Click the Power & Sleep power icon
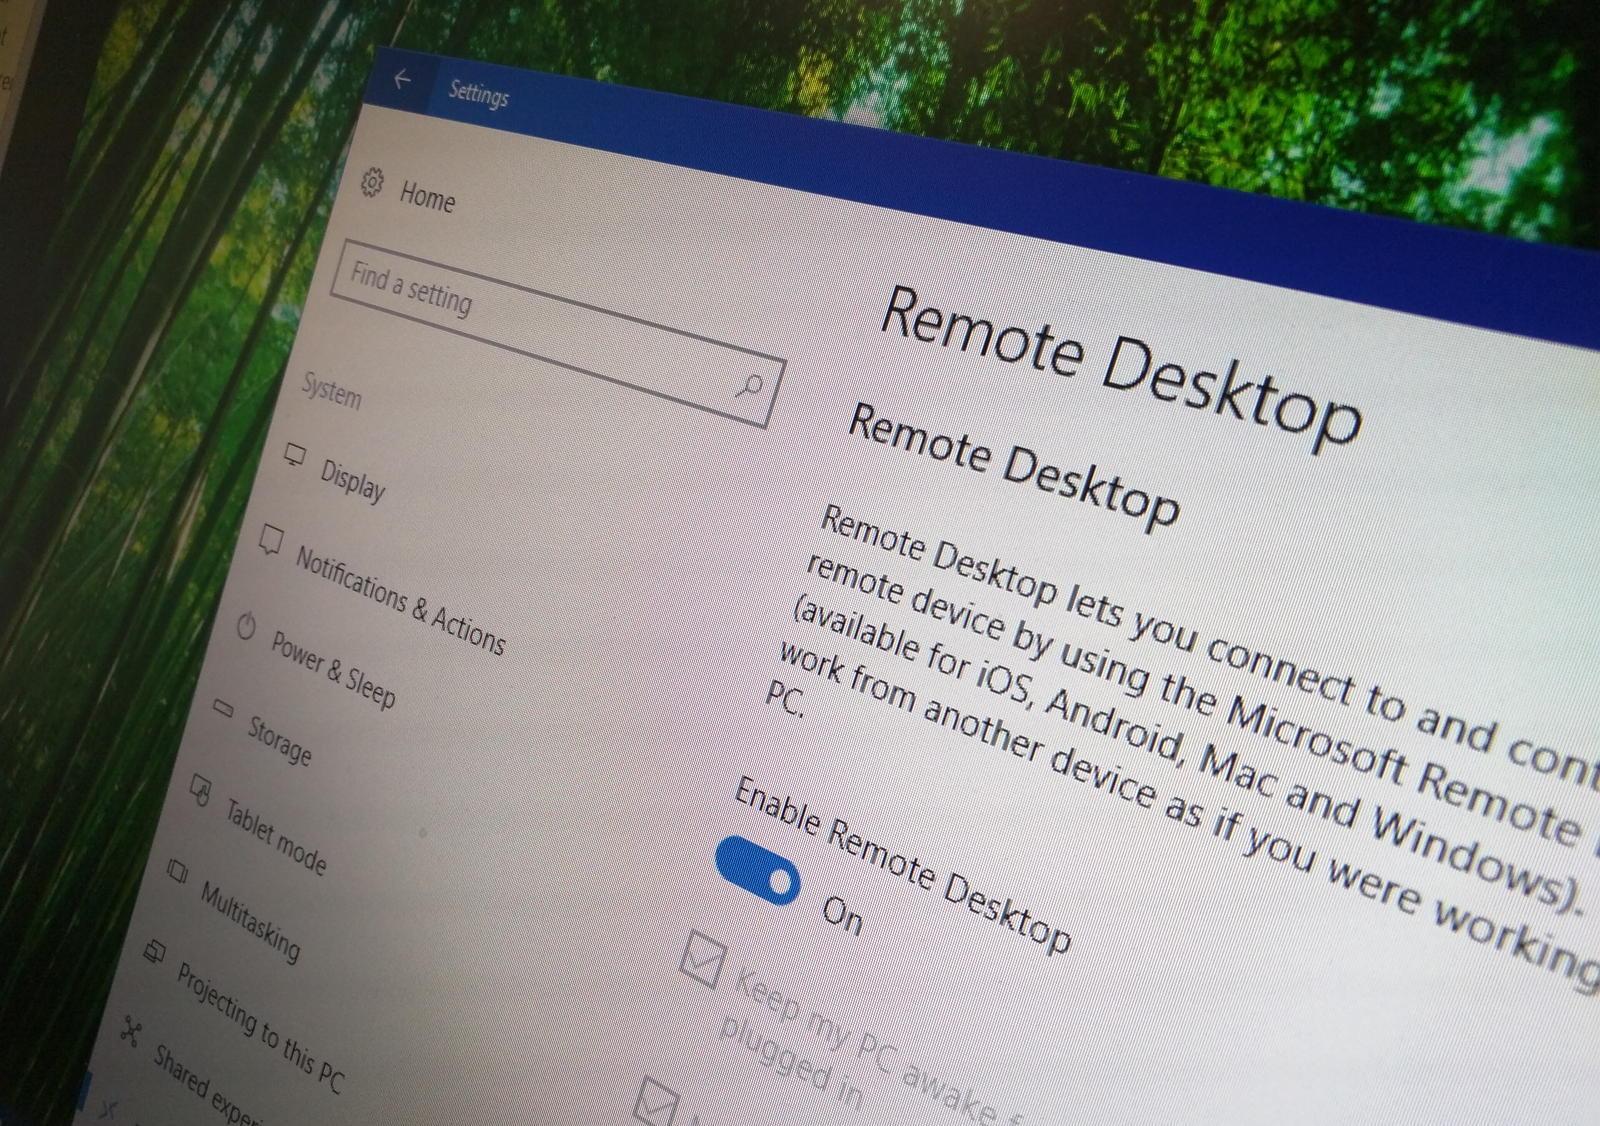This screenshot has width=1600, height=1126. point(246,627)
